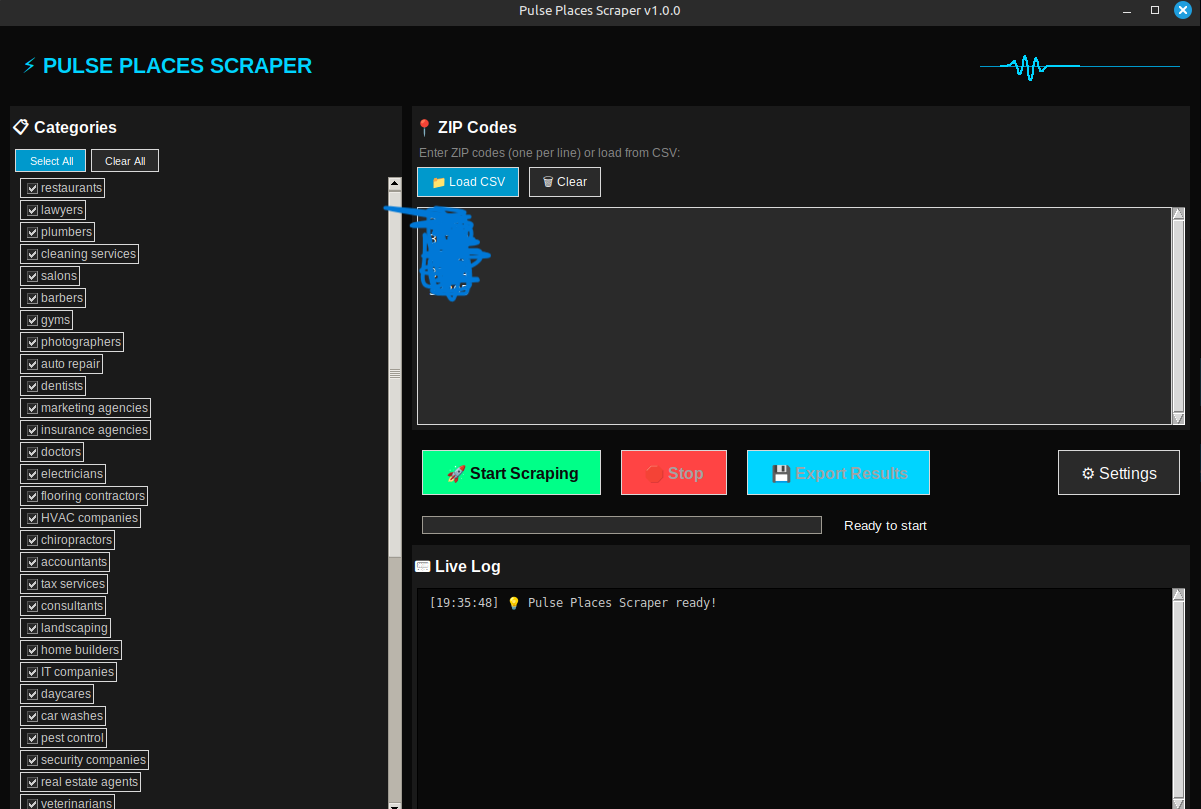The image size is (1201, 809).
Task: Click the folder icon on Load CSV
Action: (437, 181)
